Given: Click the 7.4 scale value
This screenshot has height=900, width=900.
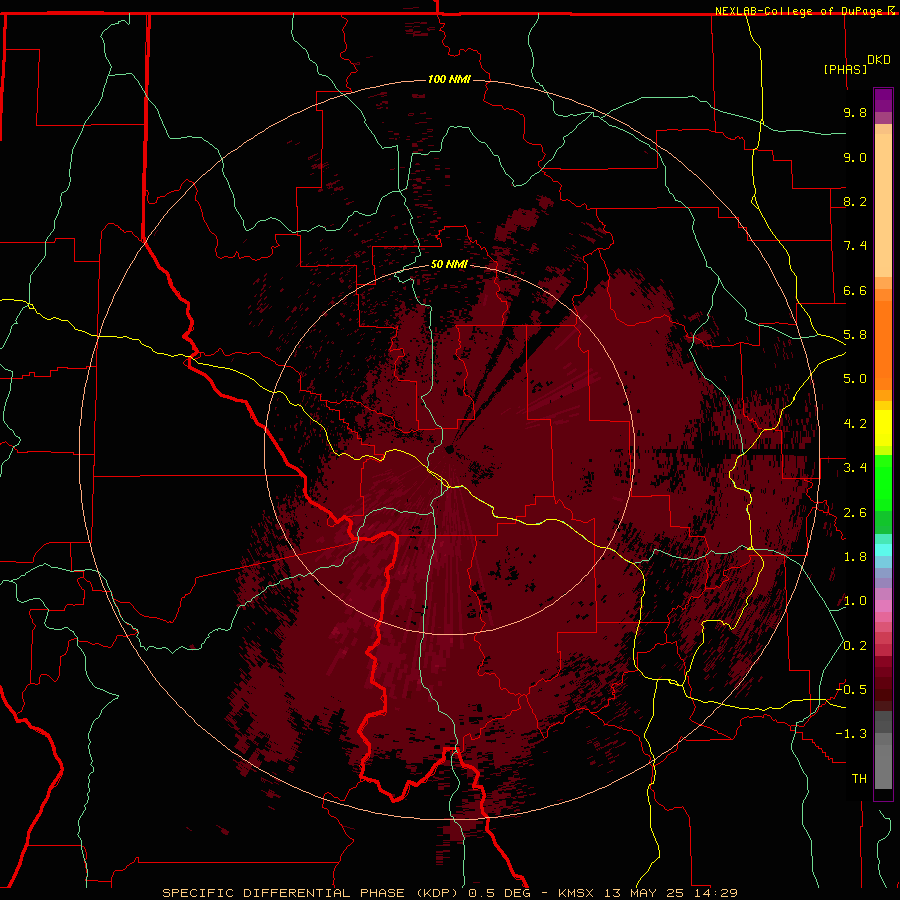Looking at the screenshot, I should (x=855, y=246).
